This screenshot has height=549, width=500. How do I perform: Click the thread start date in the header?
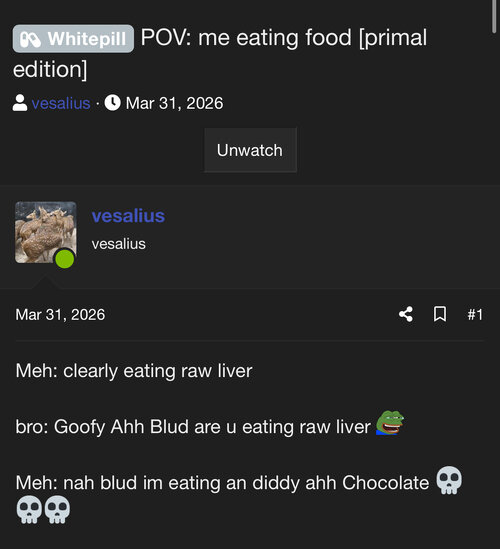coord(174,103)
